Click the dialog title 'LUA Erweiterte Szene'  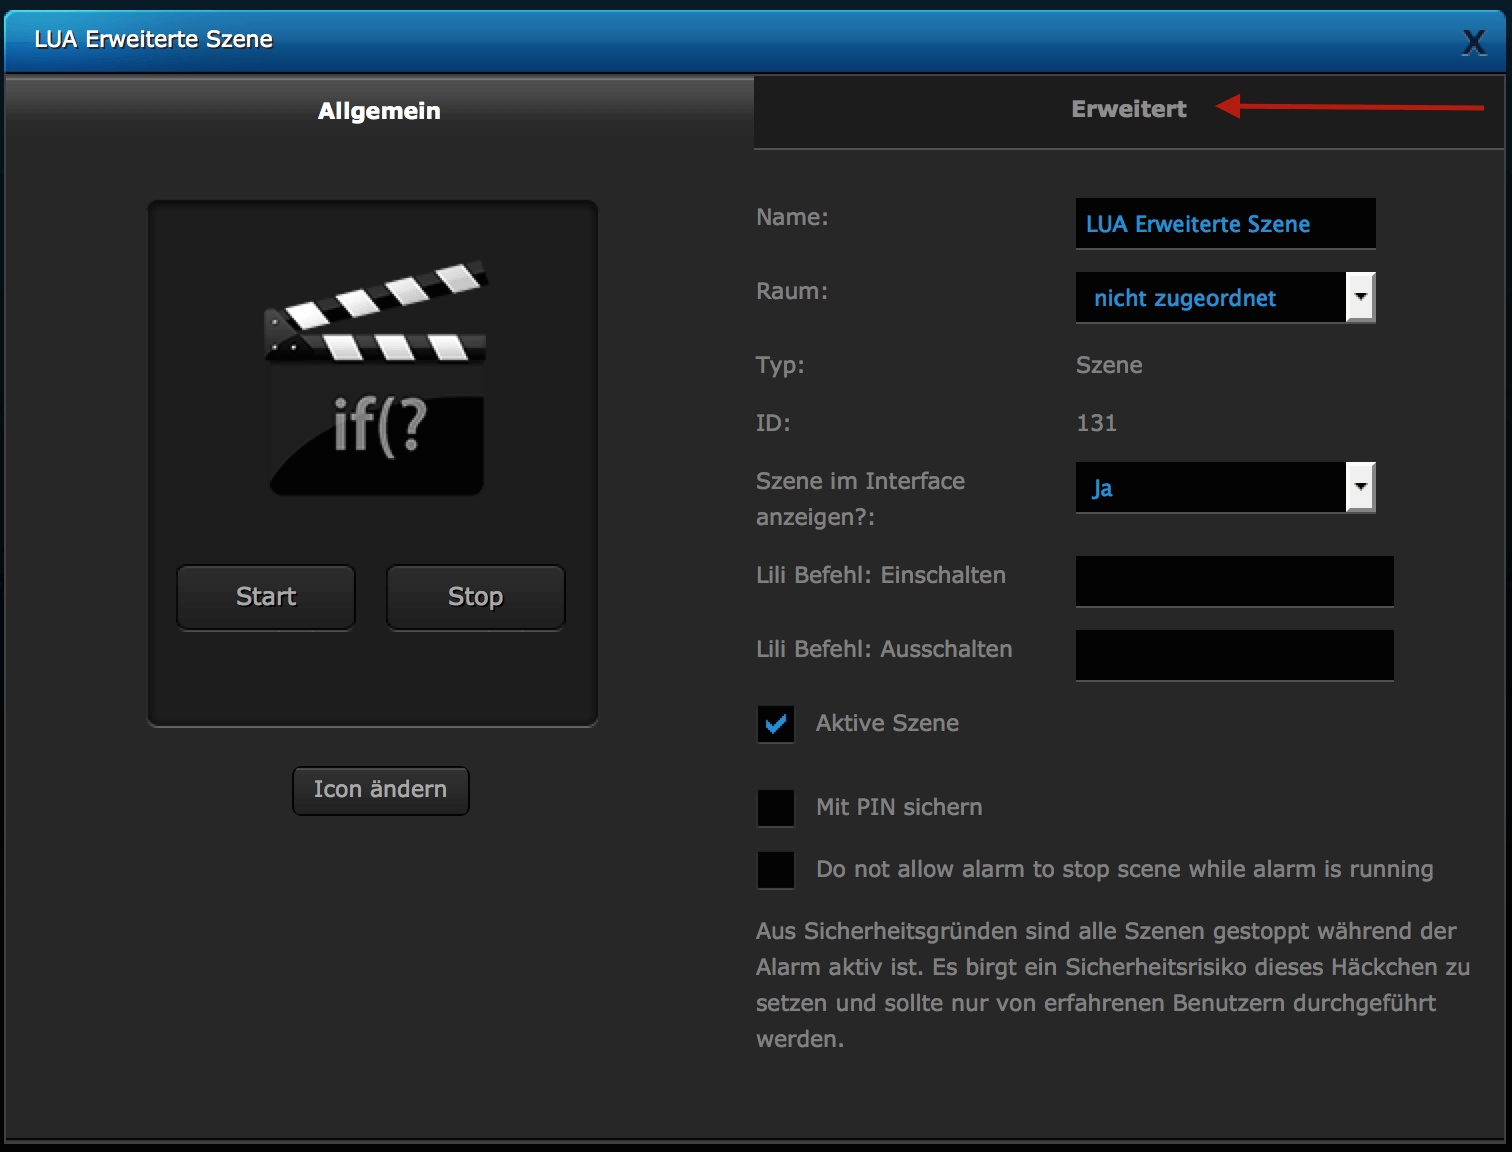pos(153,40)
